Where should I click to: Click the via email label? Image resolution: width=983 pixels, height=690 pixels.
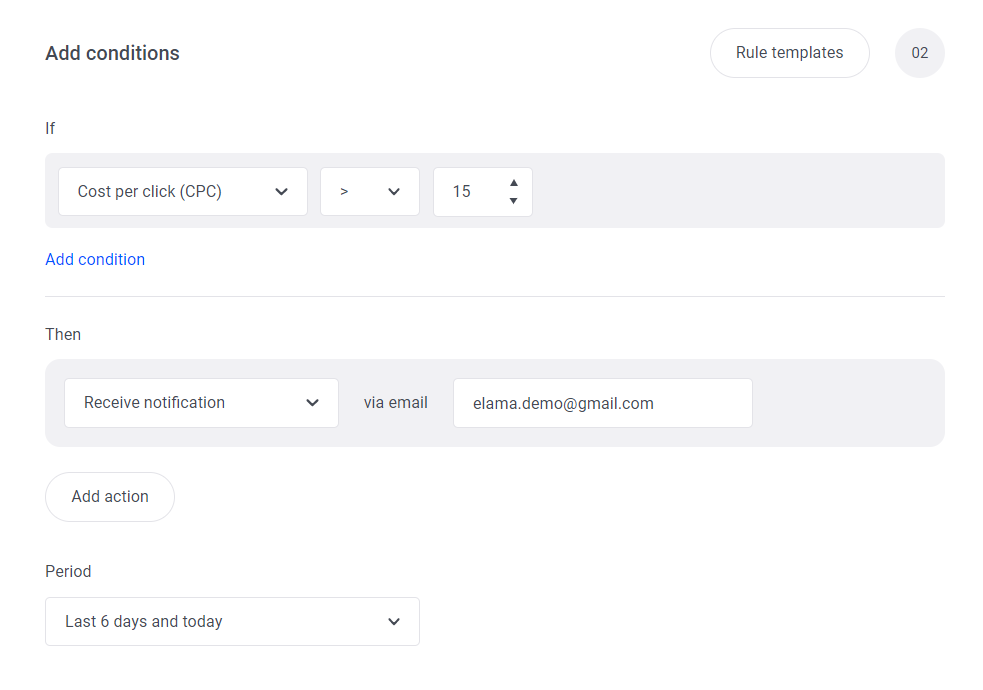396,403
